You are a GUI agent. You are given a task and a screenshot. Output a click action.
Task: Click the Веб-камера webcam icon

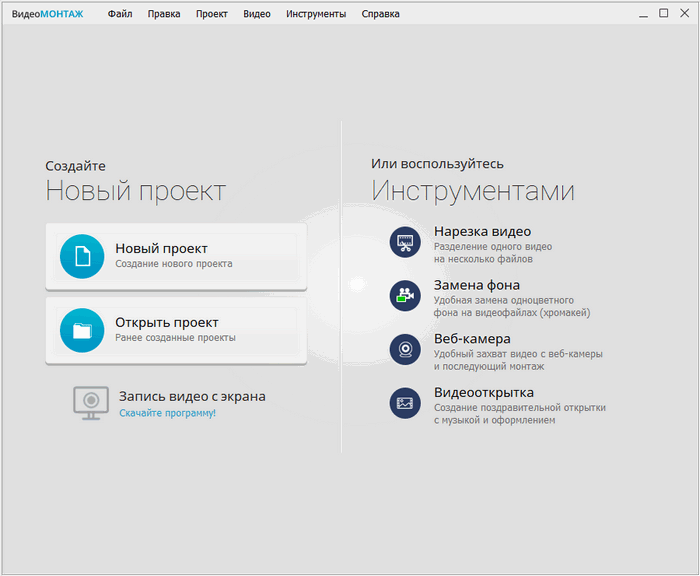(x=405, y=349)
